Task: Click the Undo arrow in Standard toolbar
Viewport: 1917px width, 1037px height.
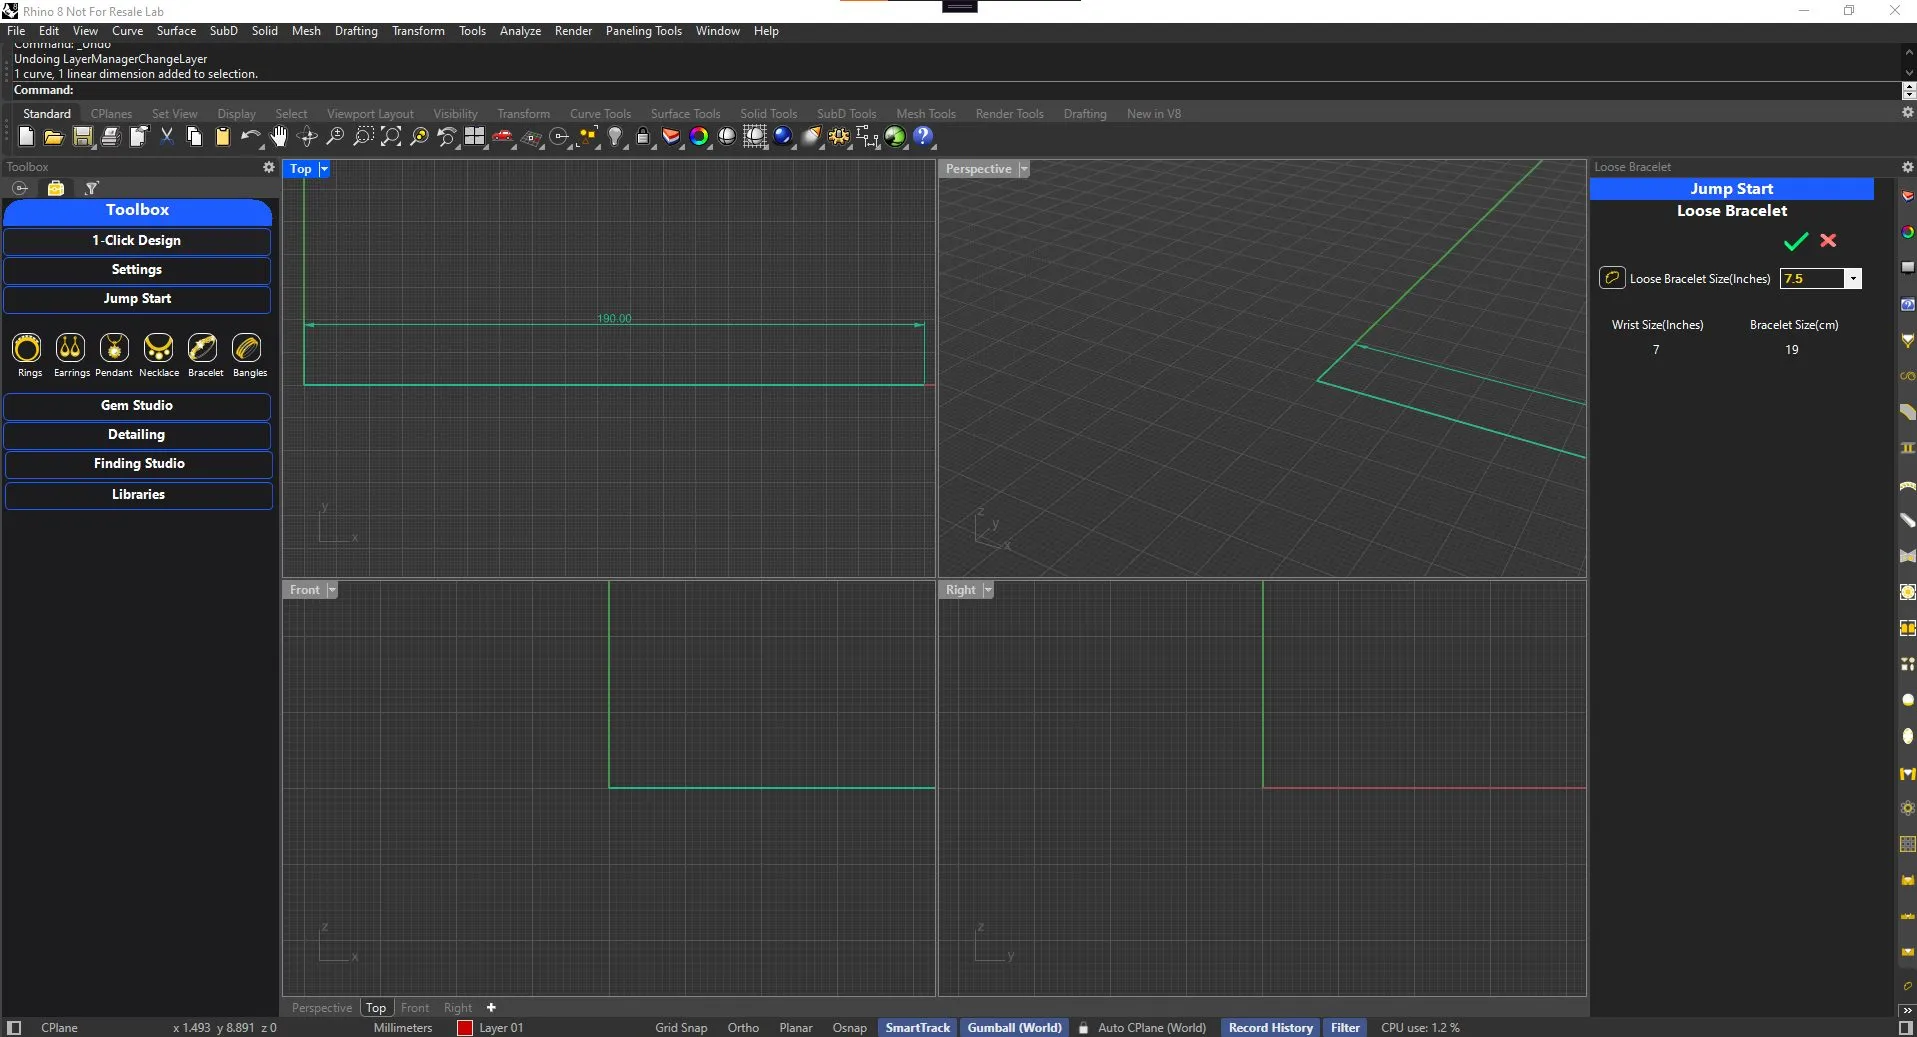Action: (x=250, y=137)
